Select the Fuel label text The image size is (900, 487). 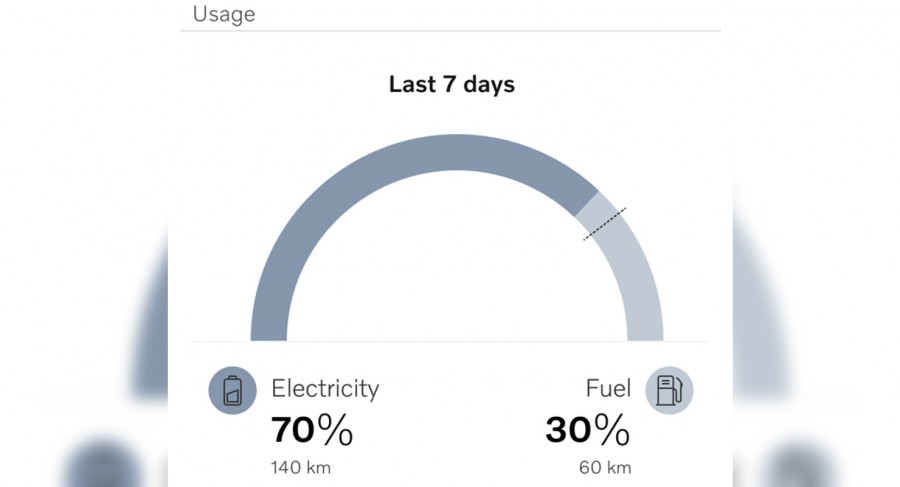point(608,388)
